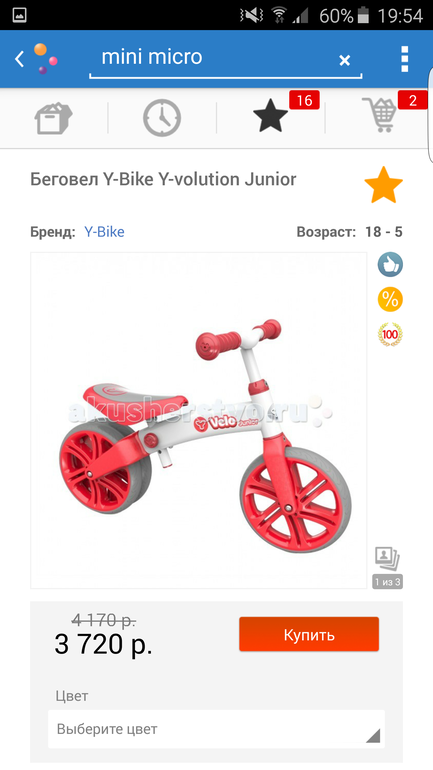Tap the back arrow in header
Viewport: 433px width, 770px height.
pyautogui.click(x=19, y=59)
